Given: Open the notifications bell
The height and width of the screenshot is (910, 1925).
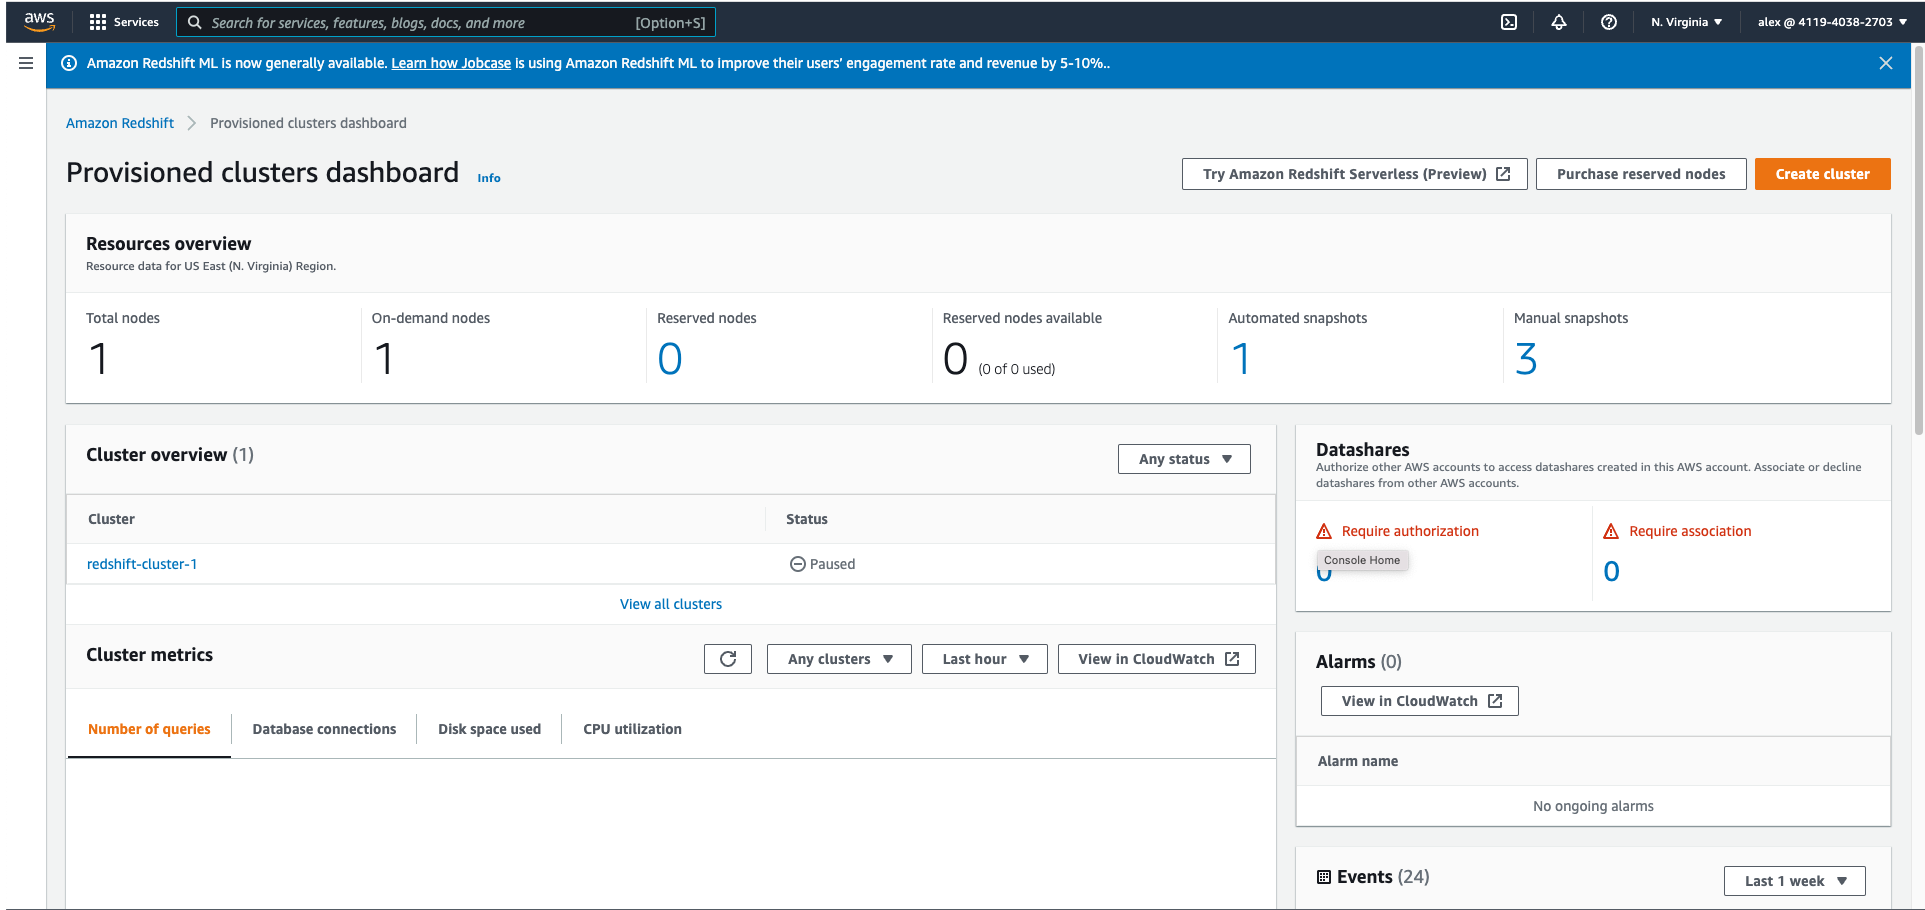Looking at the screenshot, I should point(1559,22).
